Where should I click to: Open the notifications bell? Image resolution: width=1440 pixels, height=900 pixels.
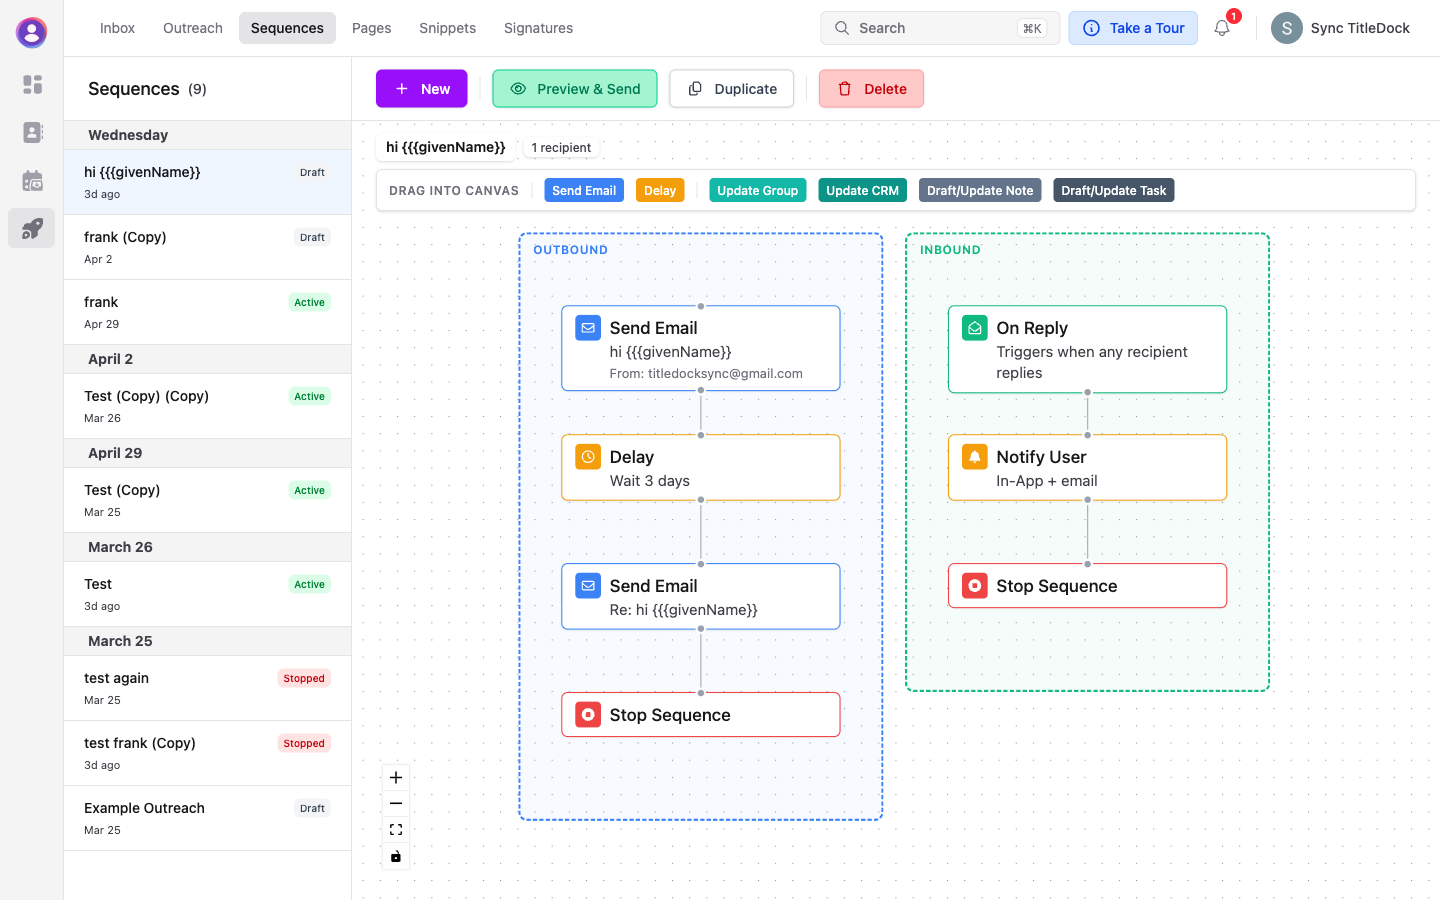(x=1222, y=28)
